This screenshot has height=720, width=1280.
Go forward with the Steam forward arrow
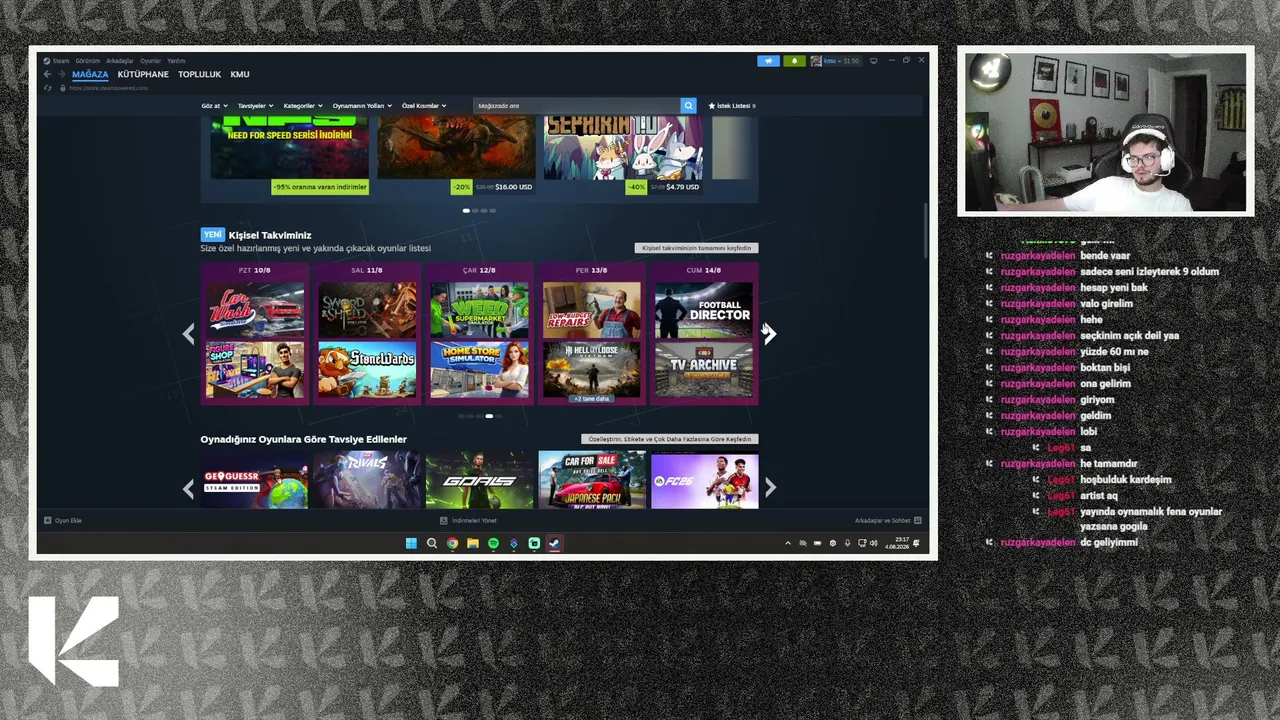point(61,74)
